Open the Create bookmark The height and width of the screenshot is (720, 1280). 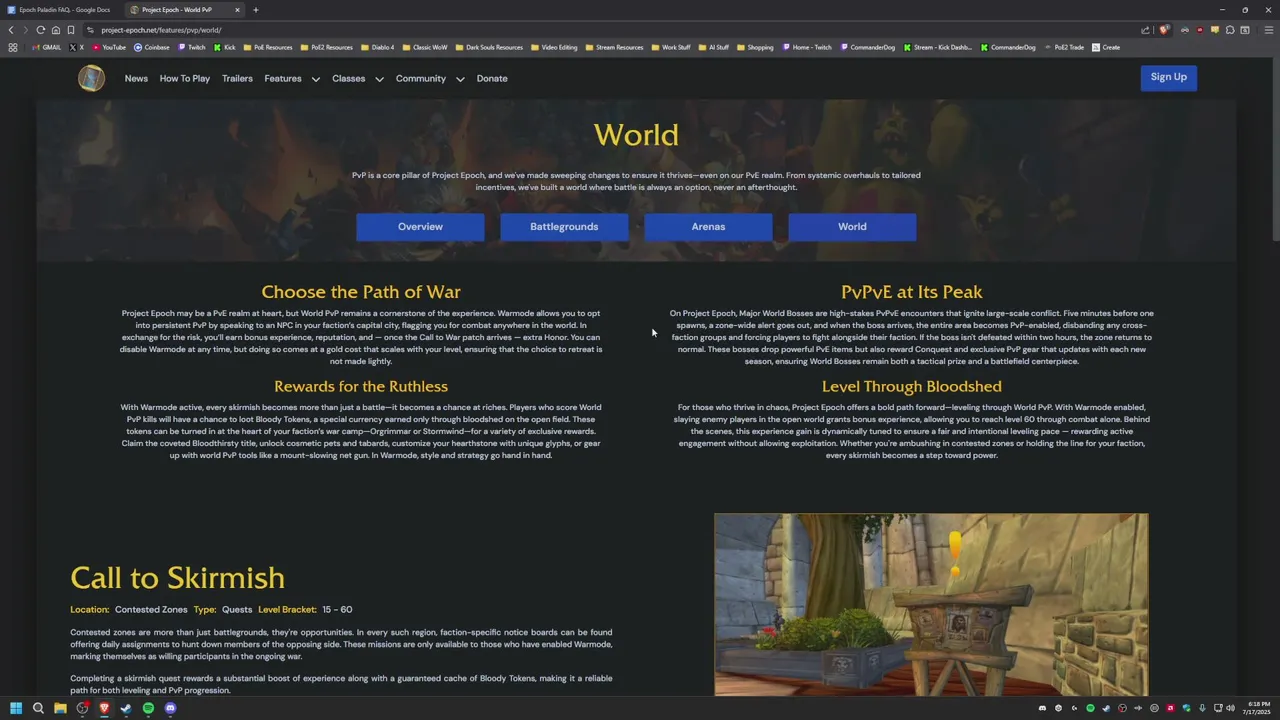(x=1106, y=47)
